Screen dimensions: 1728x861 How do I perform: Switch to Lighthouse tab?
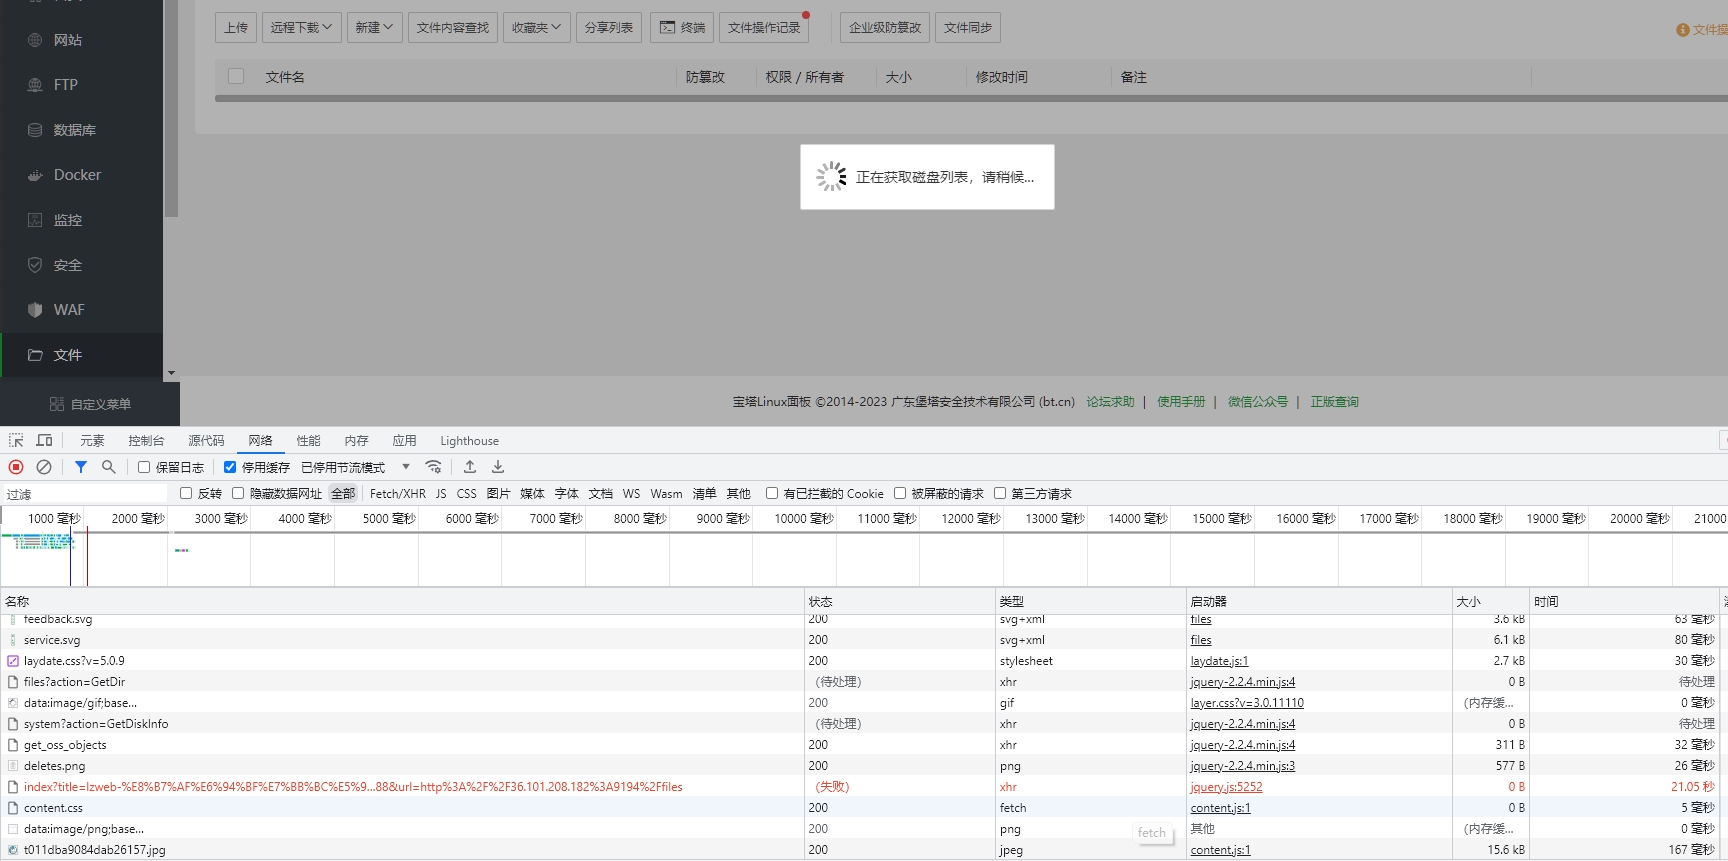point(469,441)
